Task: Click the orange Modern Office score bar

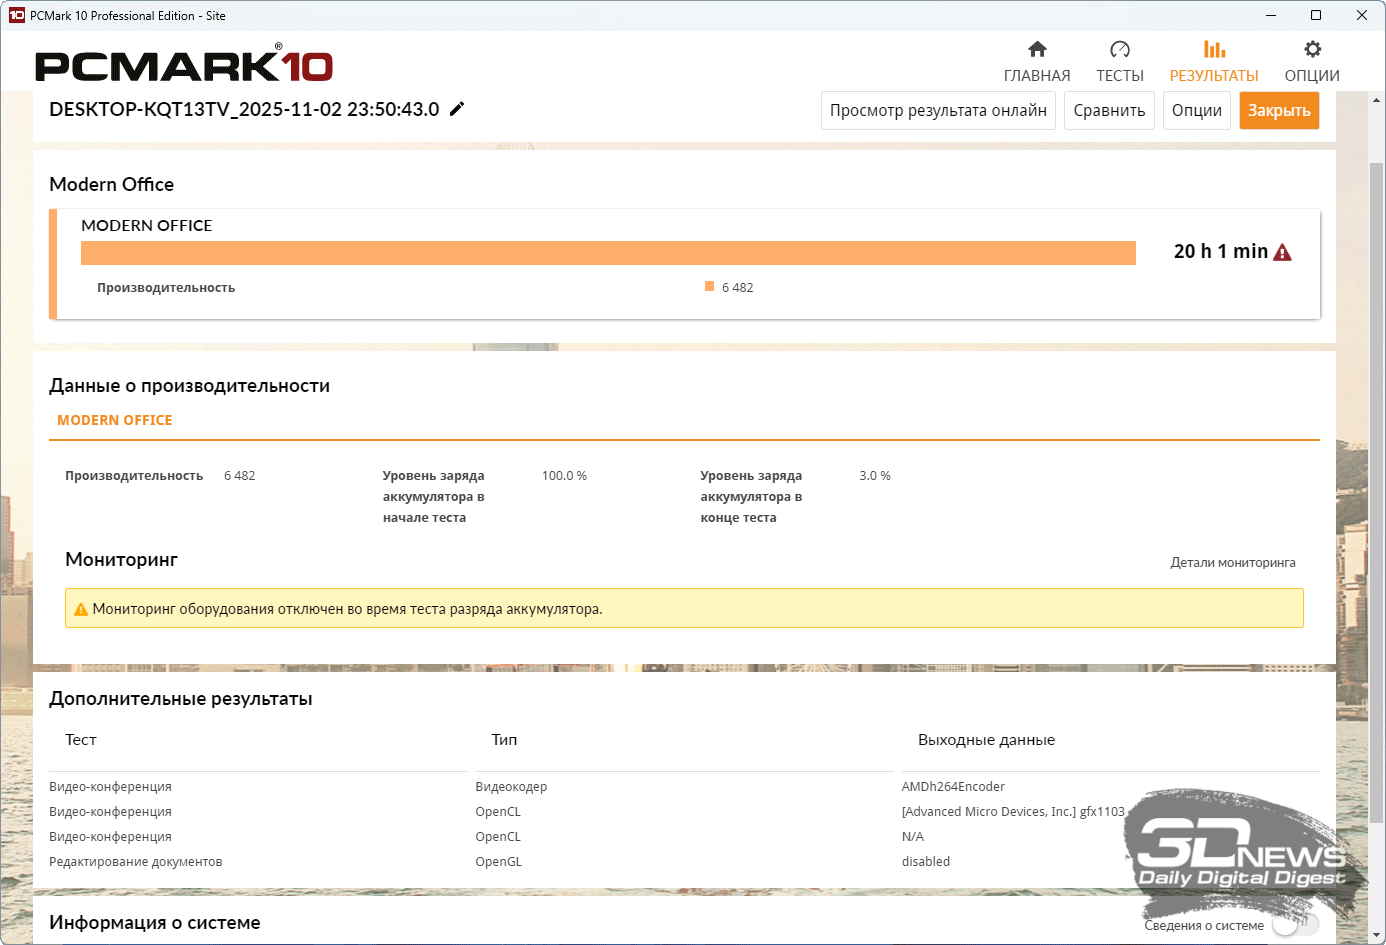Action: click(608, 253)
